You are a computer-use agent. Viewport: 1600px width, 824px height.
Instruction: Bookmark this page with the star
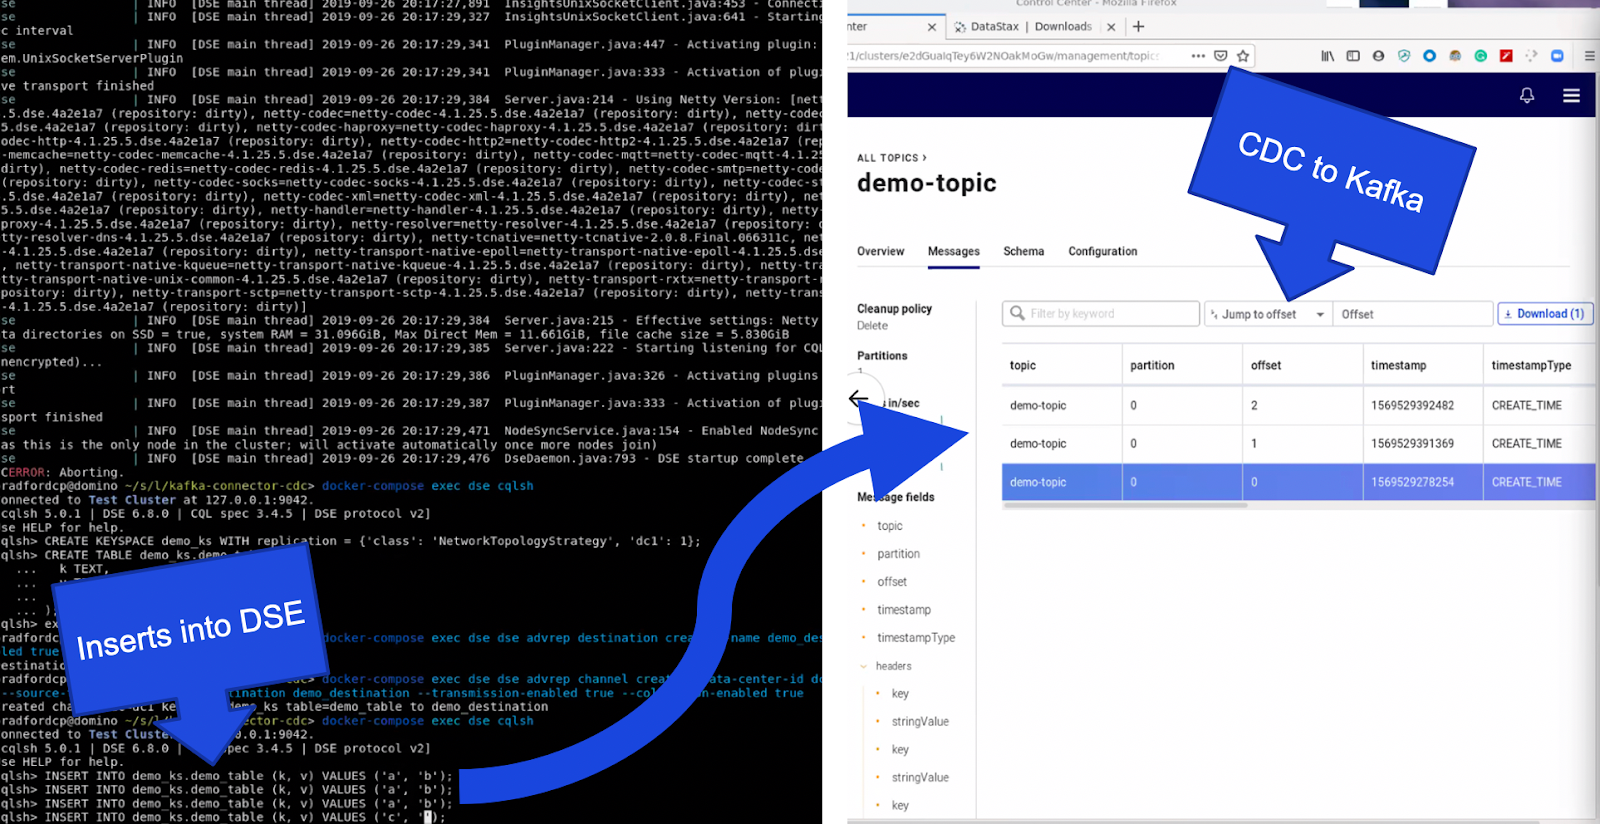1243,56
